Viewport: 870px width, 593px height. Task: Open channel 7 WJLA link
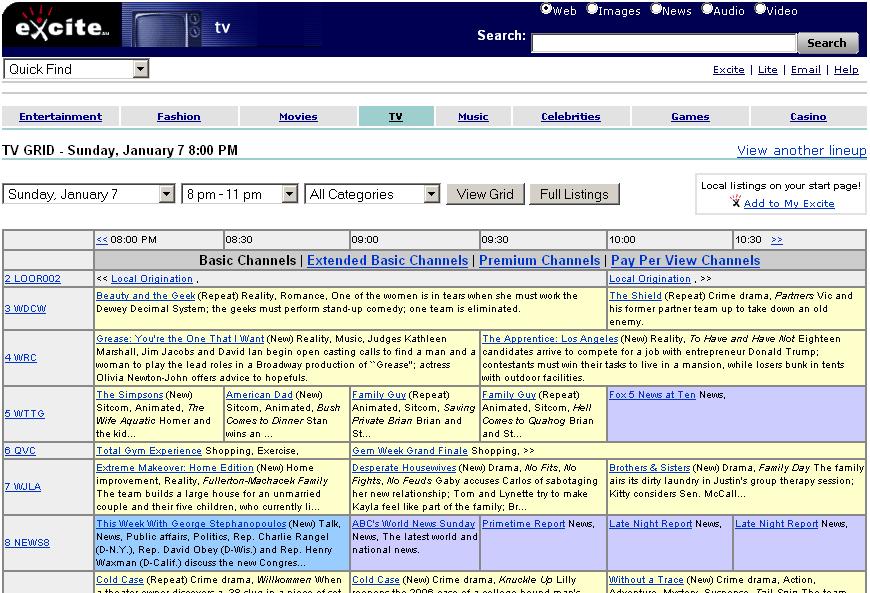23,486
